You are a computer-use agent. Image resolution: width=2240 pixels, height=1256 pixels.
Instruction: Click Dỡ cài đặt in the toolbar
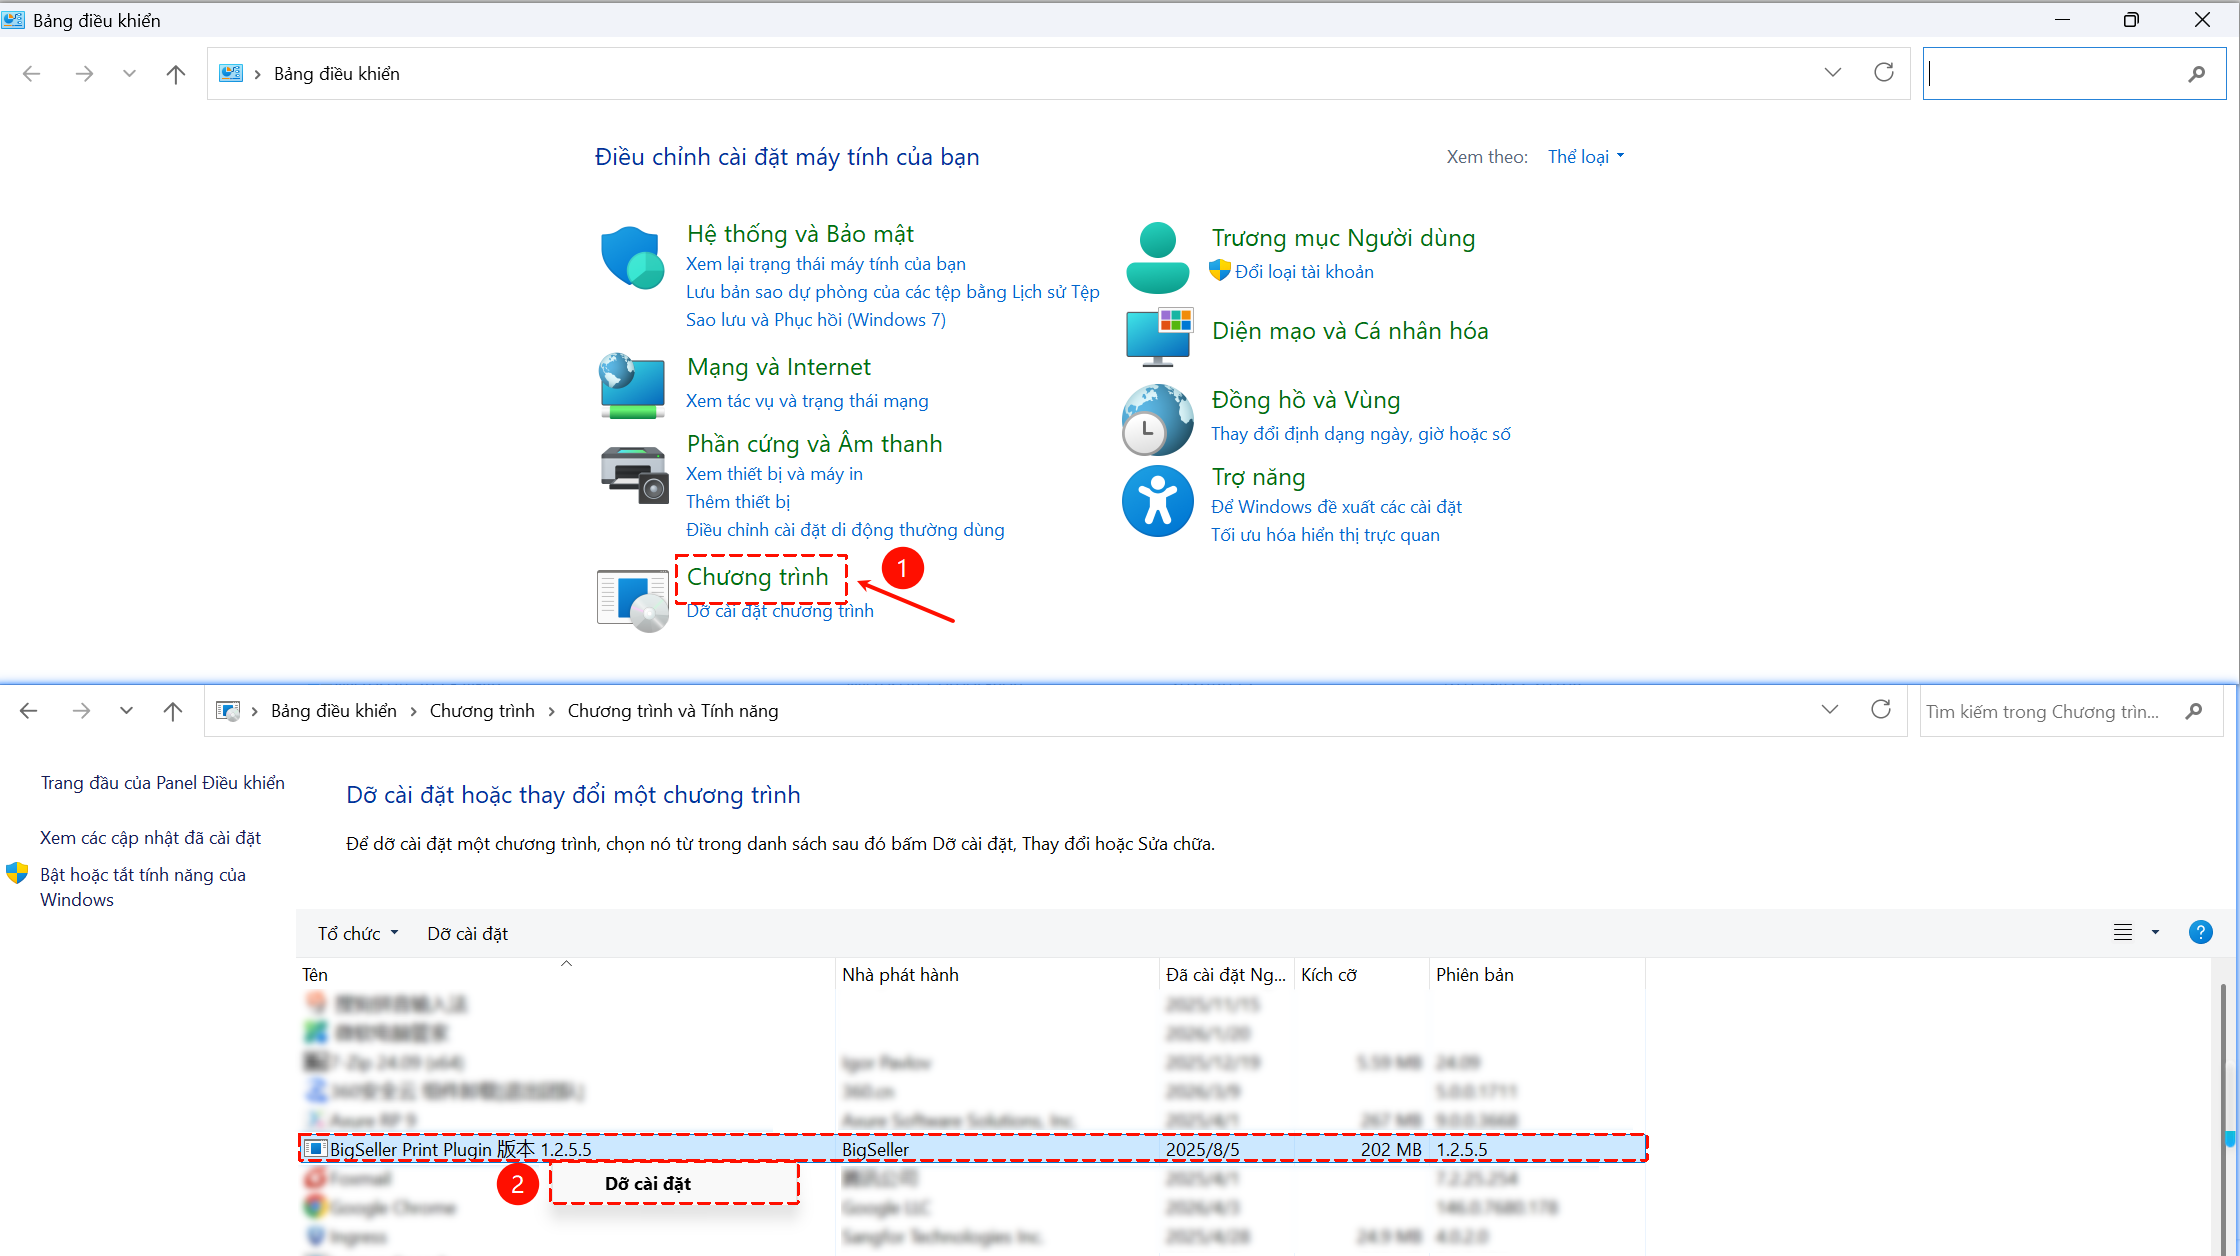click(467, 933)
